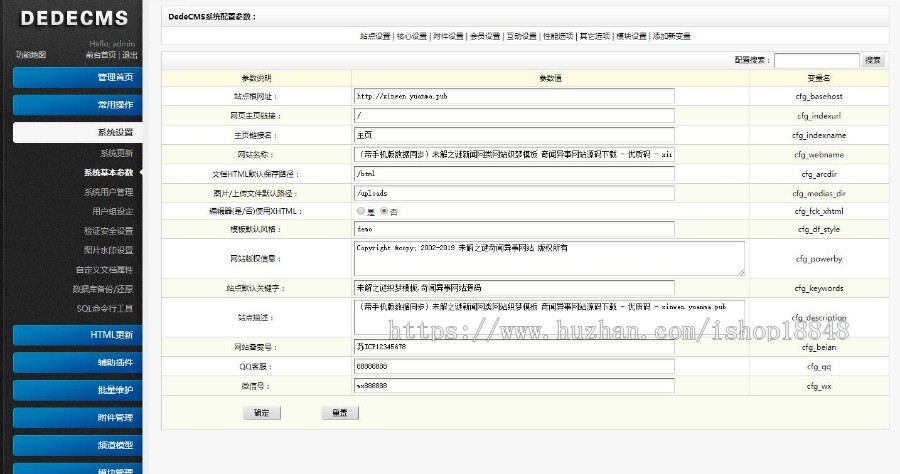Screen dimensions: 900x474
Task: Expand the 附件管理 sidebar section
Action: pos(77,417)
